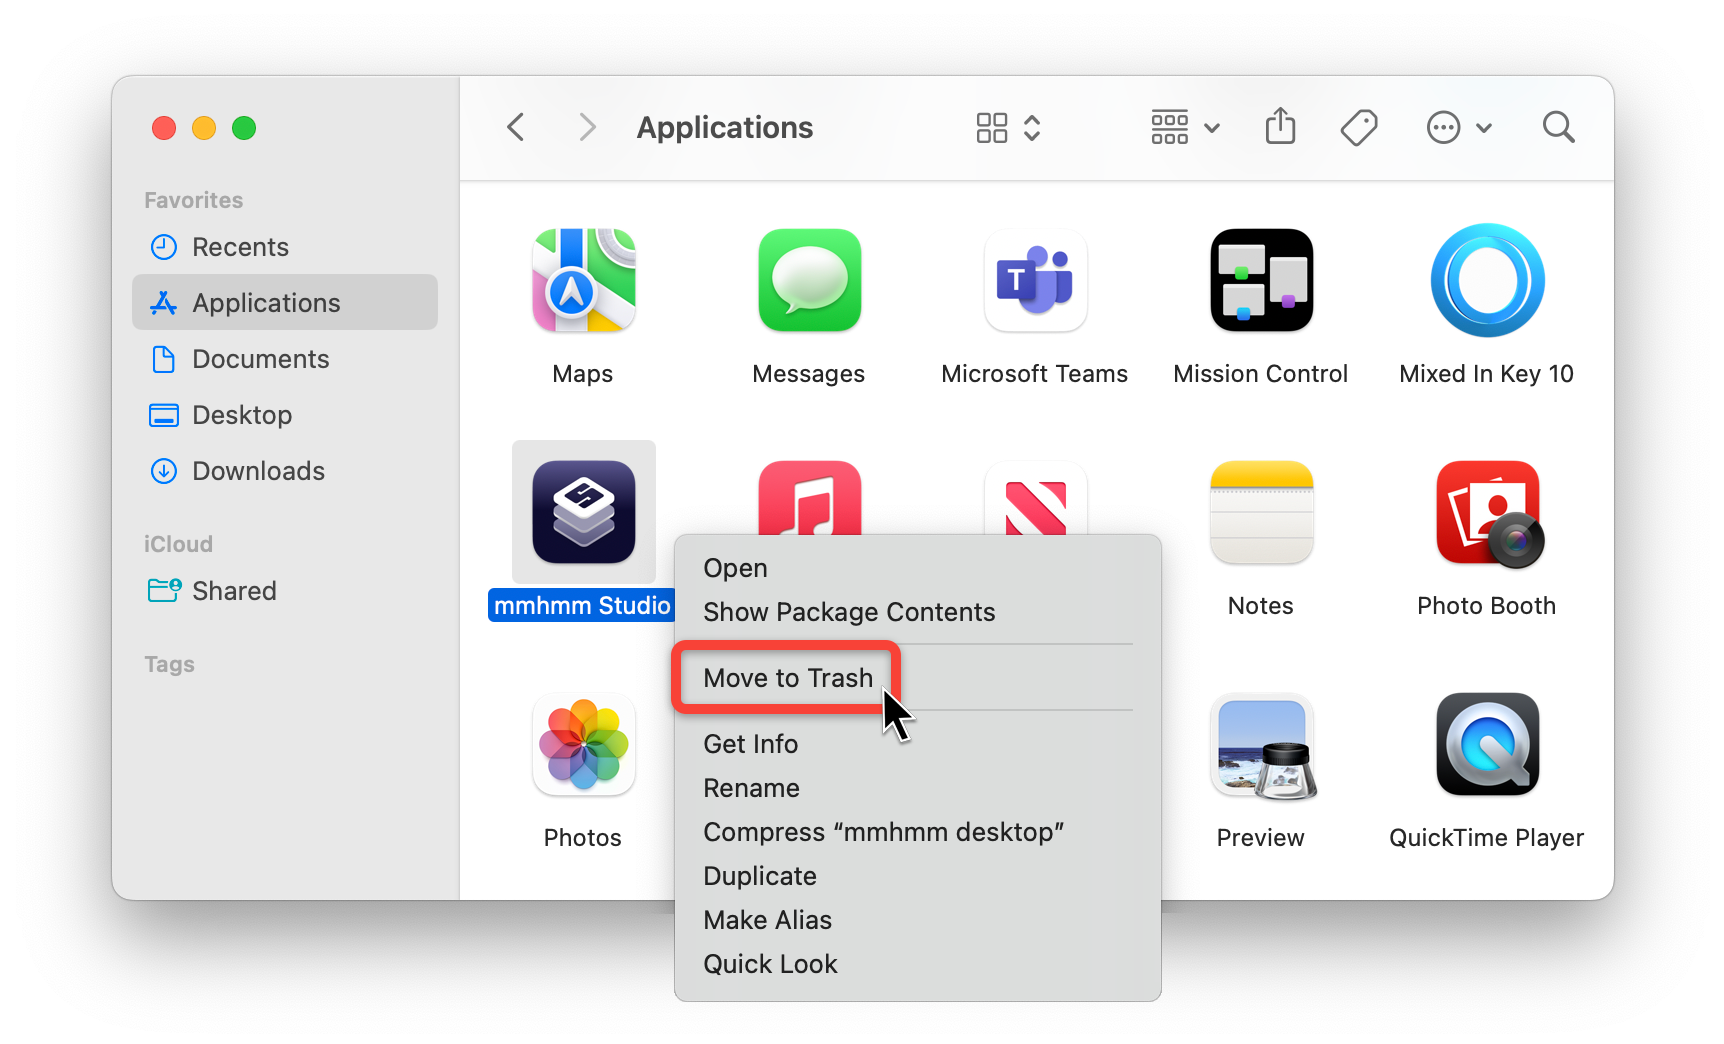Select the Microsoft Teams icon
The image size is (1724, 1044).
1035,281
